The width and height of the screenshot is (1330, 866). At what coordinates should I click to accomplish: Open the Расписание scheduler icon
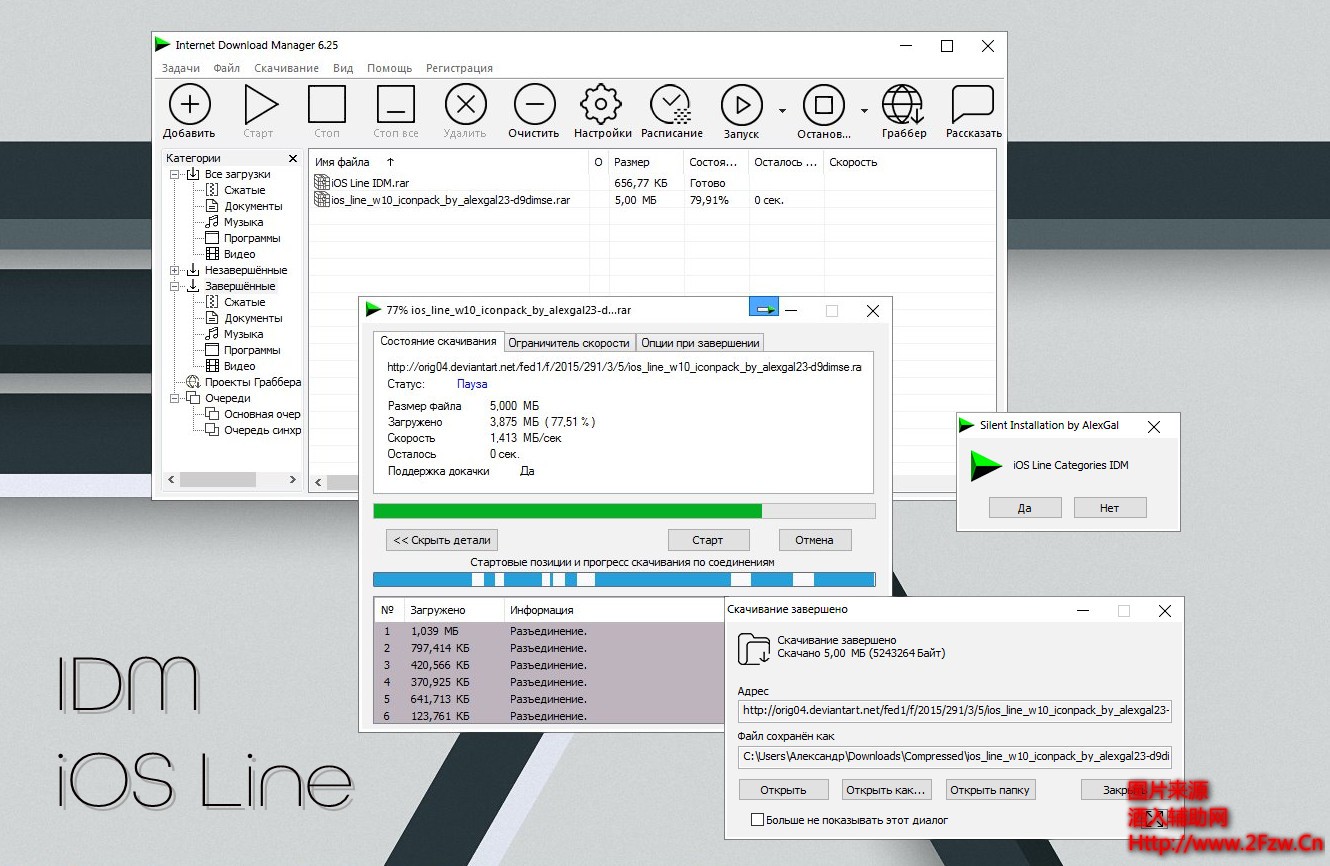pos(671,105)
